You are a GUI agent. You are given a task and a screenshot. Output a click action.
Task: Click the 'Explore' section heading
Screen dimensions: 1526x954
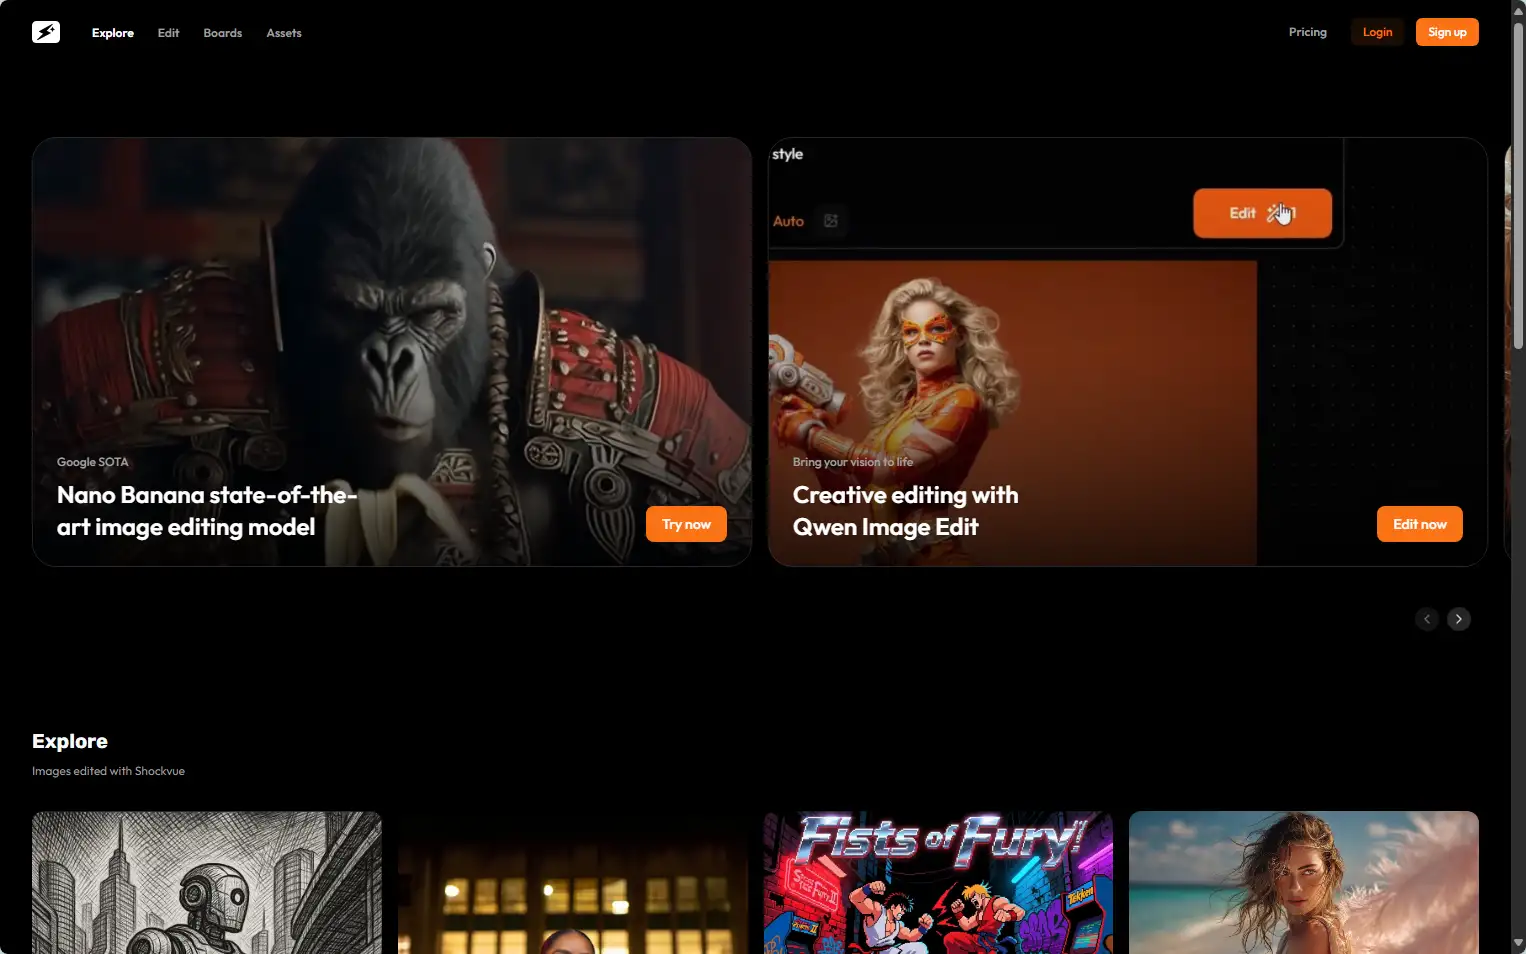tap(70, 741)
